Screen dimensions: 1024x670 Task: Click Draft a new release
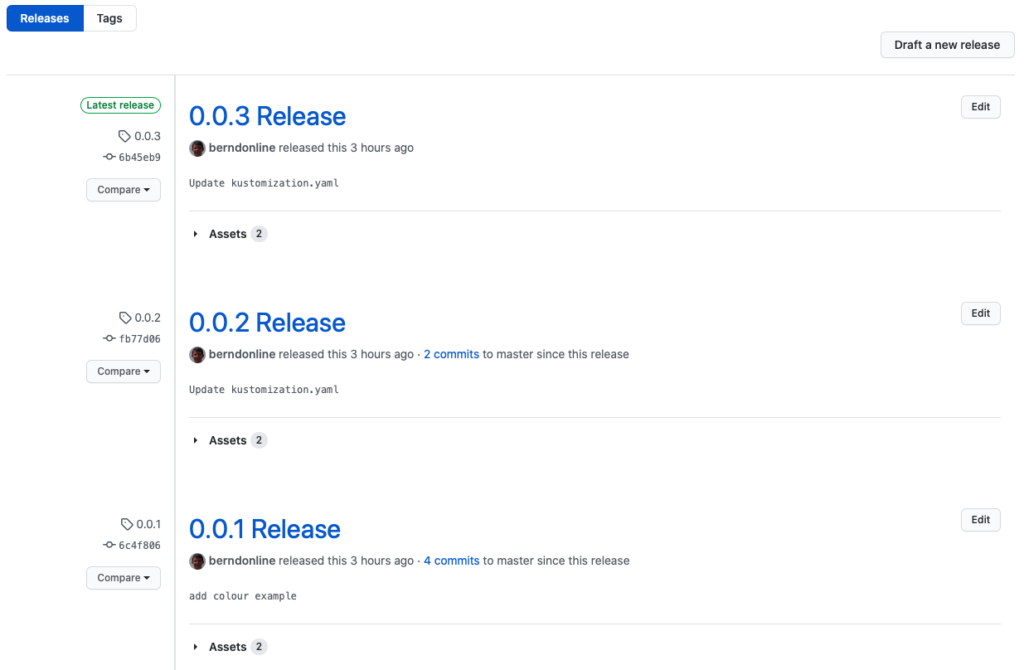[x=946, y=44]
